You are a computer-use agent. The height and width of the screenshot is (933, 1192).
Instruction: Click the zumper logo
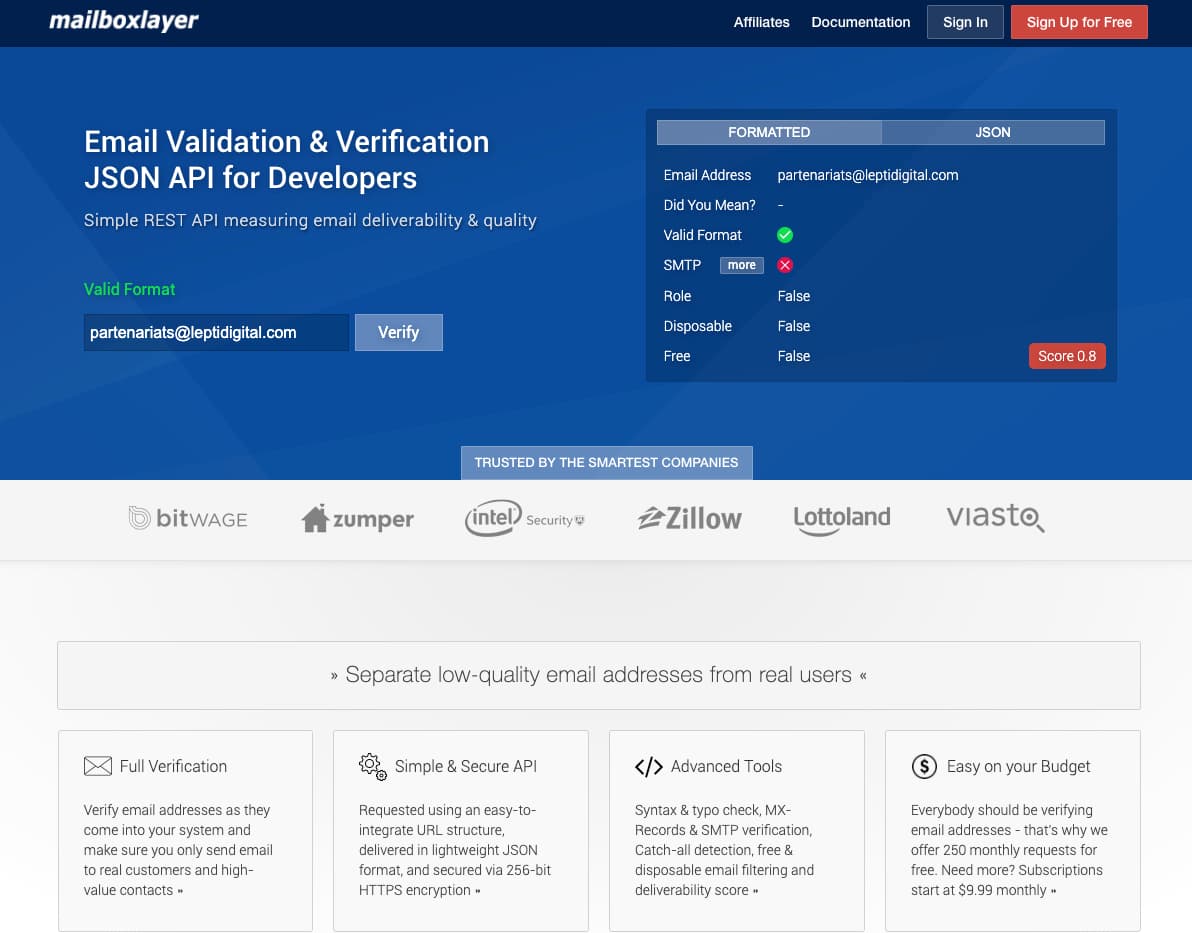[357, 518]
